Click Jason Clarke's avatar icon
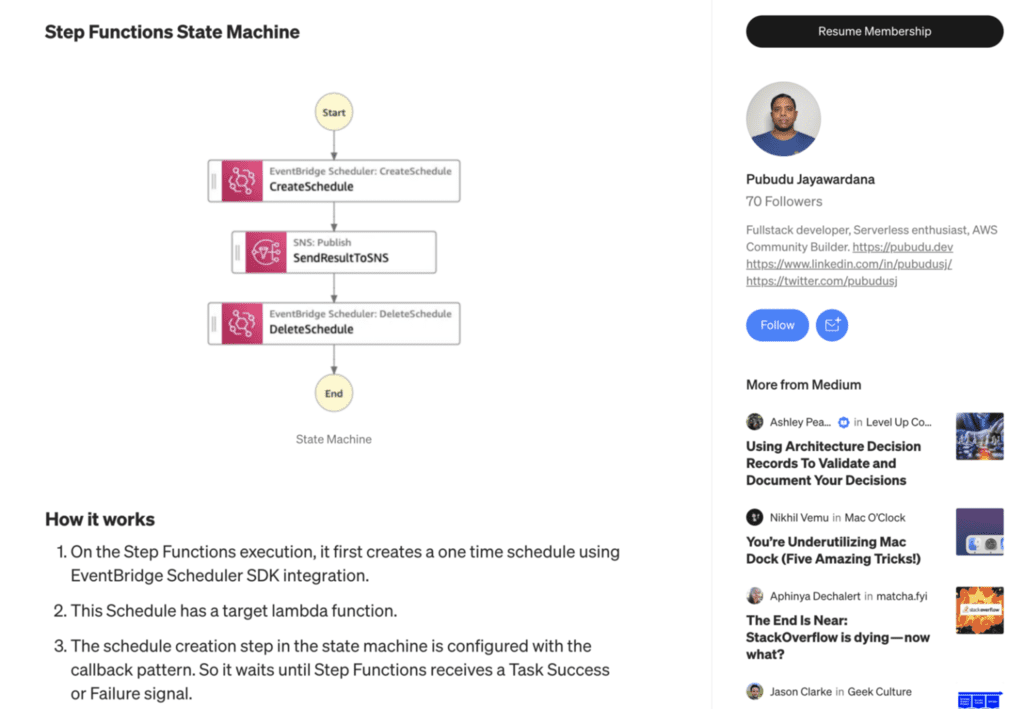 pos(754,691)
